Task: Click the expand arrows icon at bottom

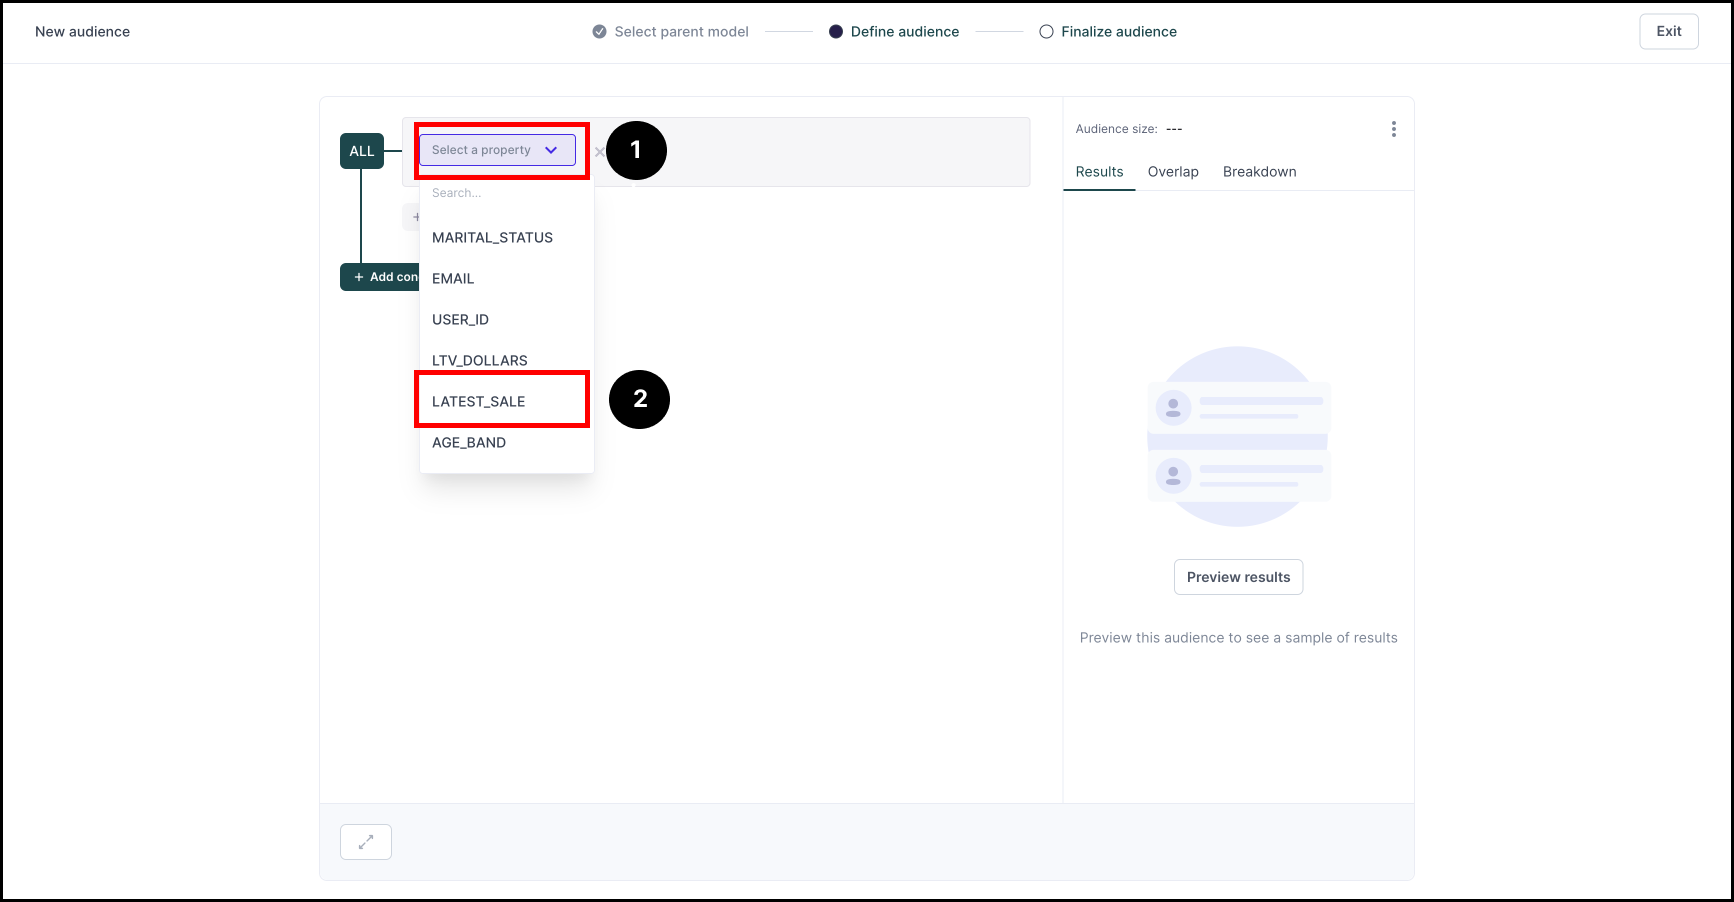Action: (x=366, y=842)
